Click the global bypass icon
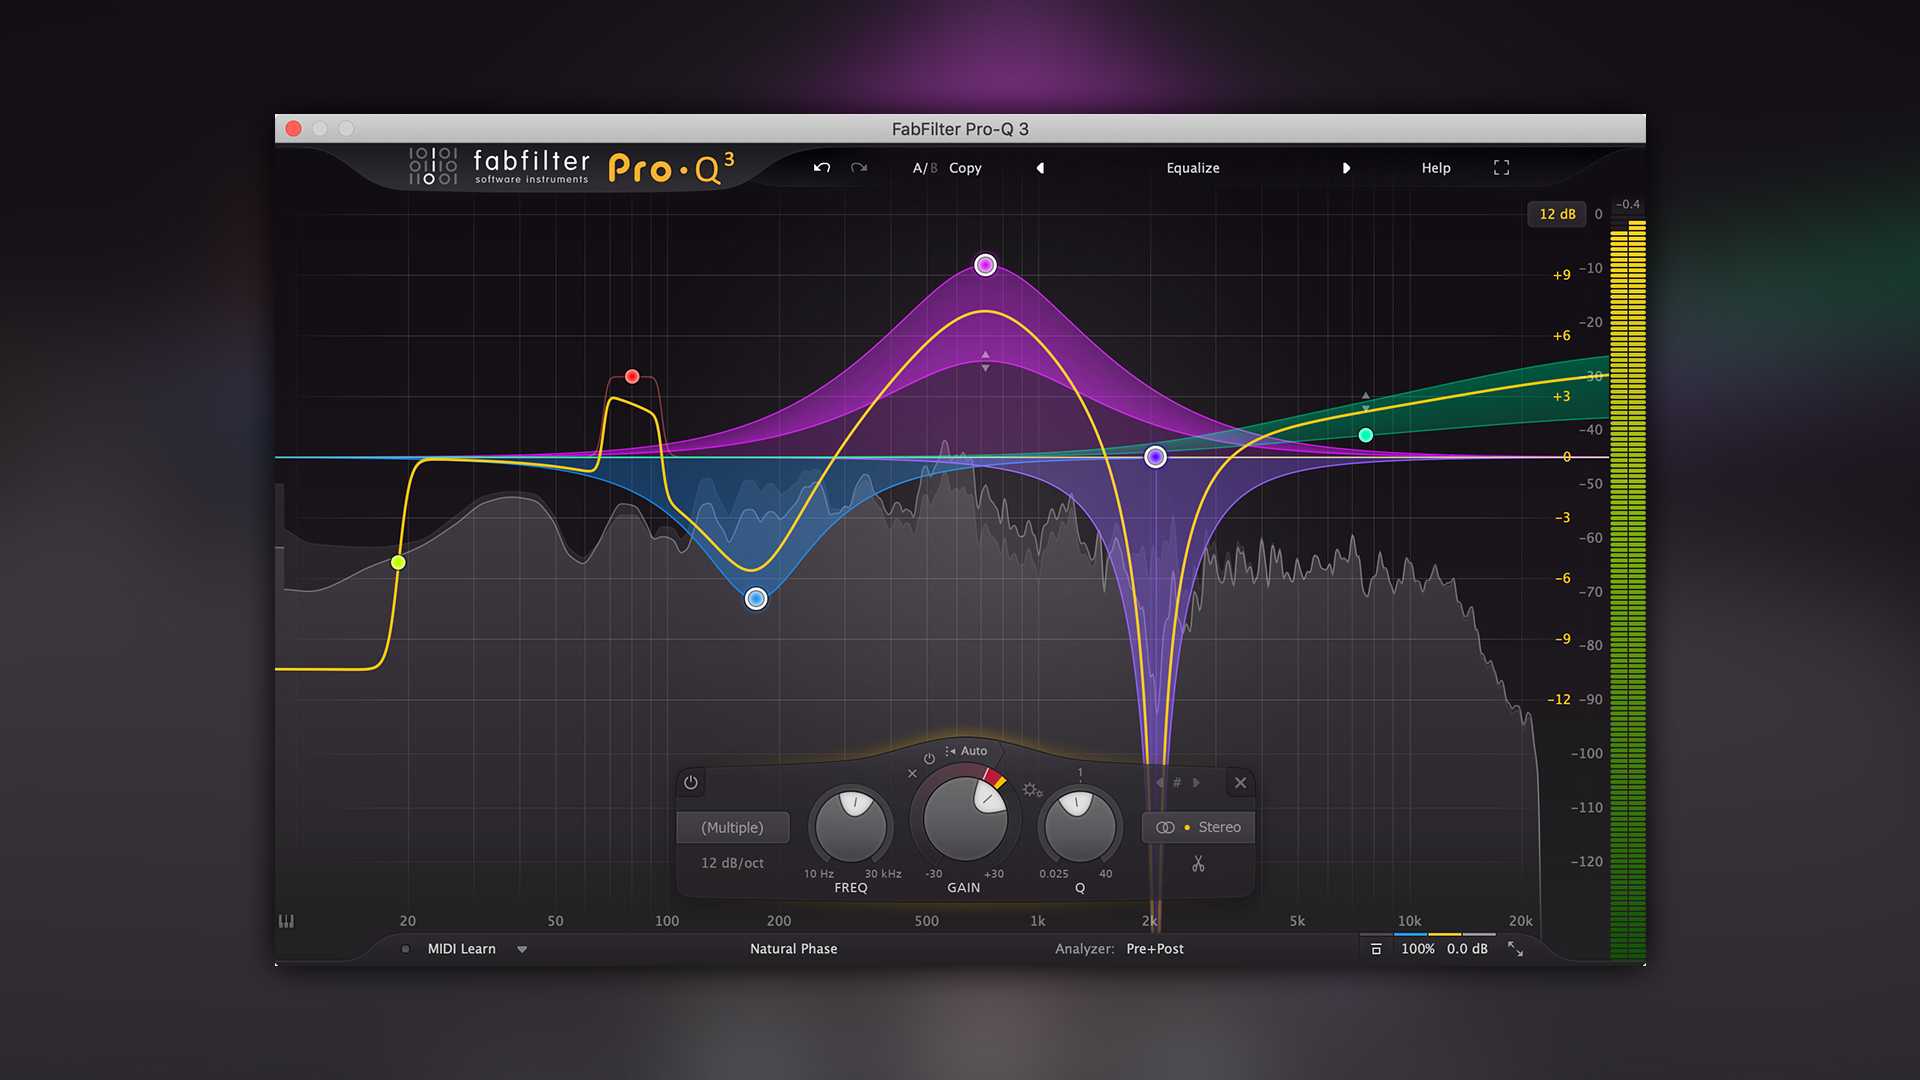1920x1080 pixels. tap(1376, 949)
